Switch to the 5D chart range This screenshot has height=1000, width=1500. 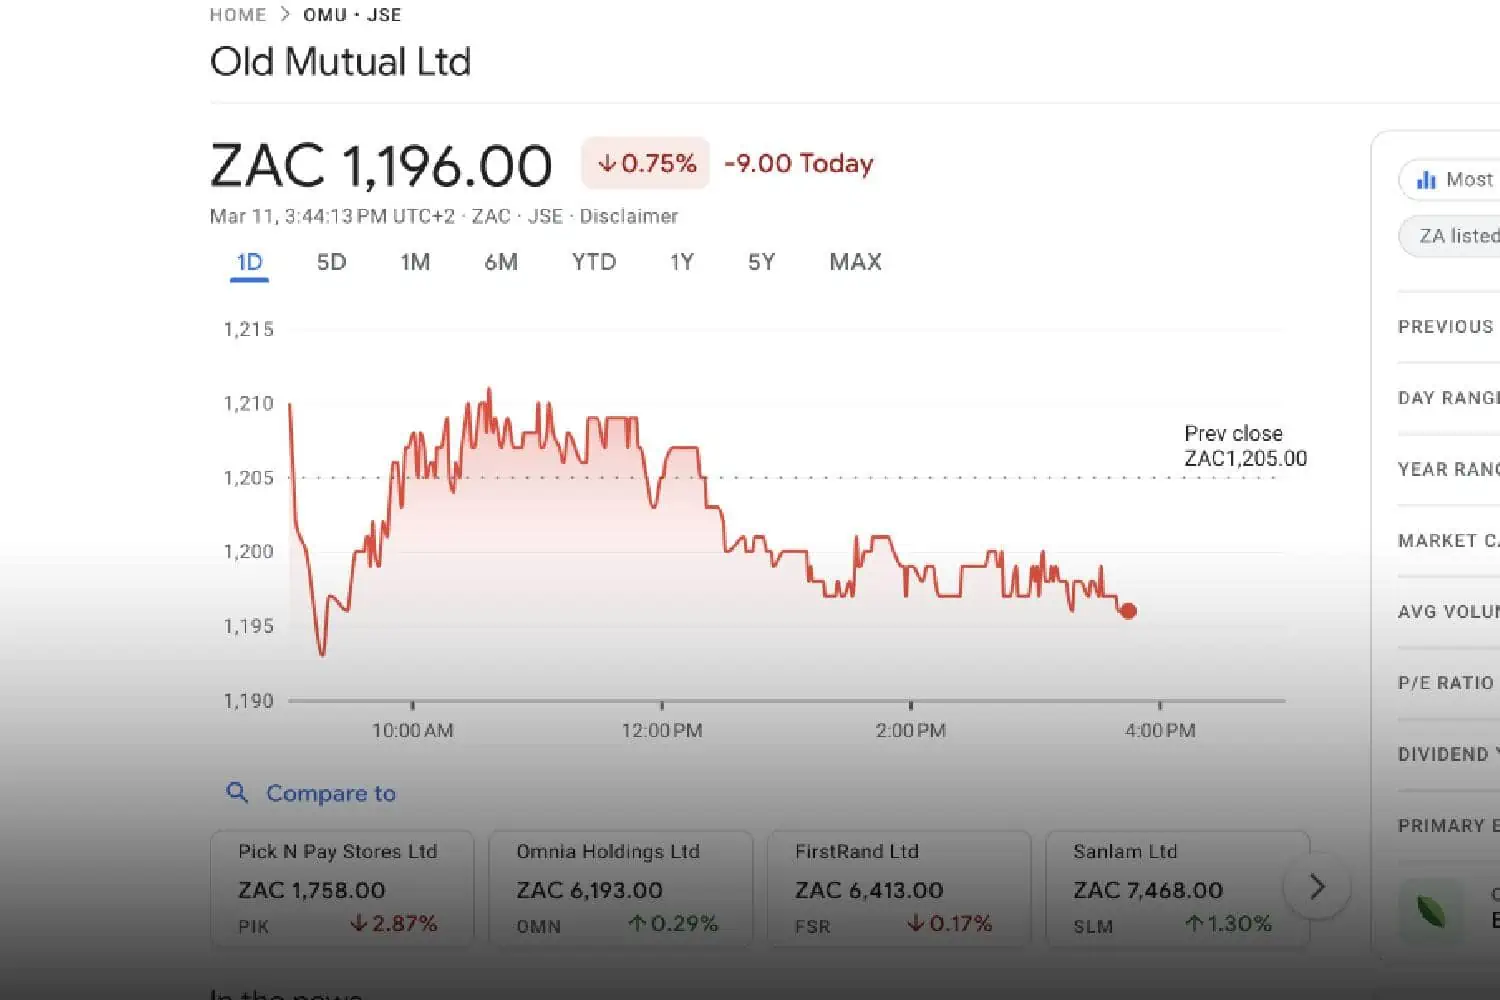(x=331, y=263)
